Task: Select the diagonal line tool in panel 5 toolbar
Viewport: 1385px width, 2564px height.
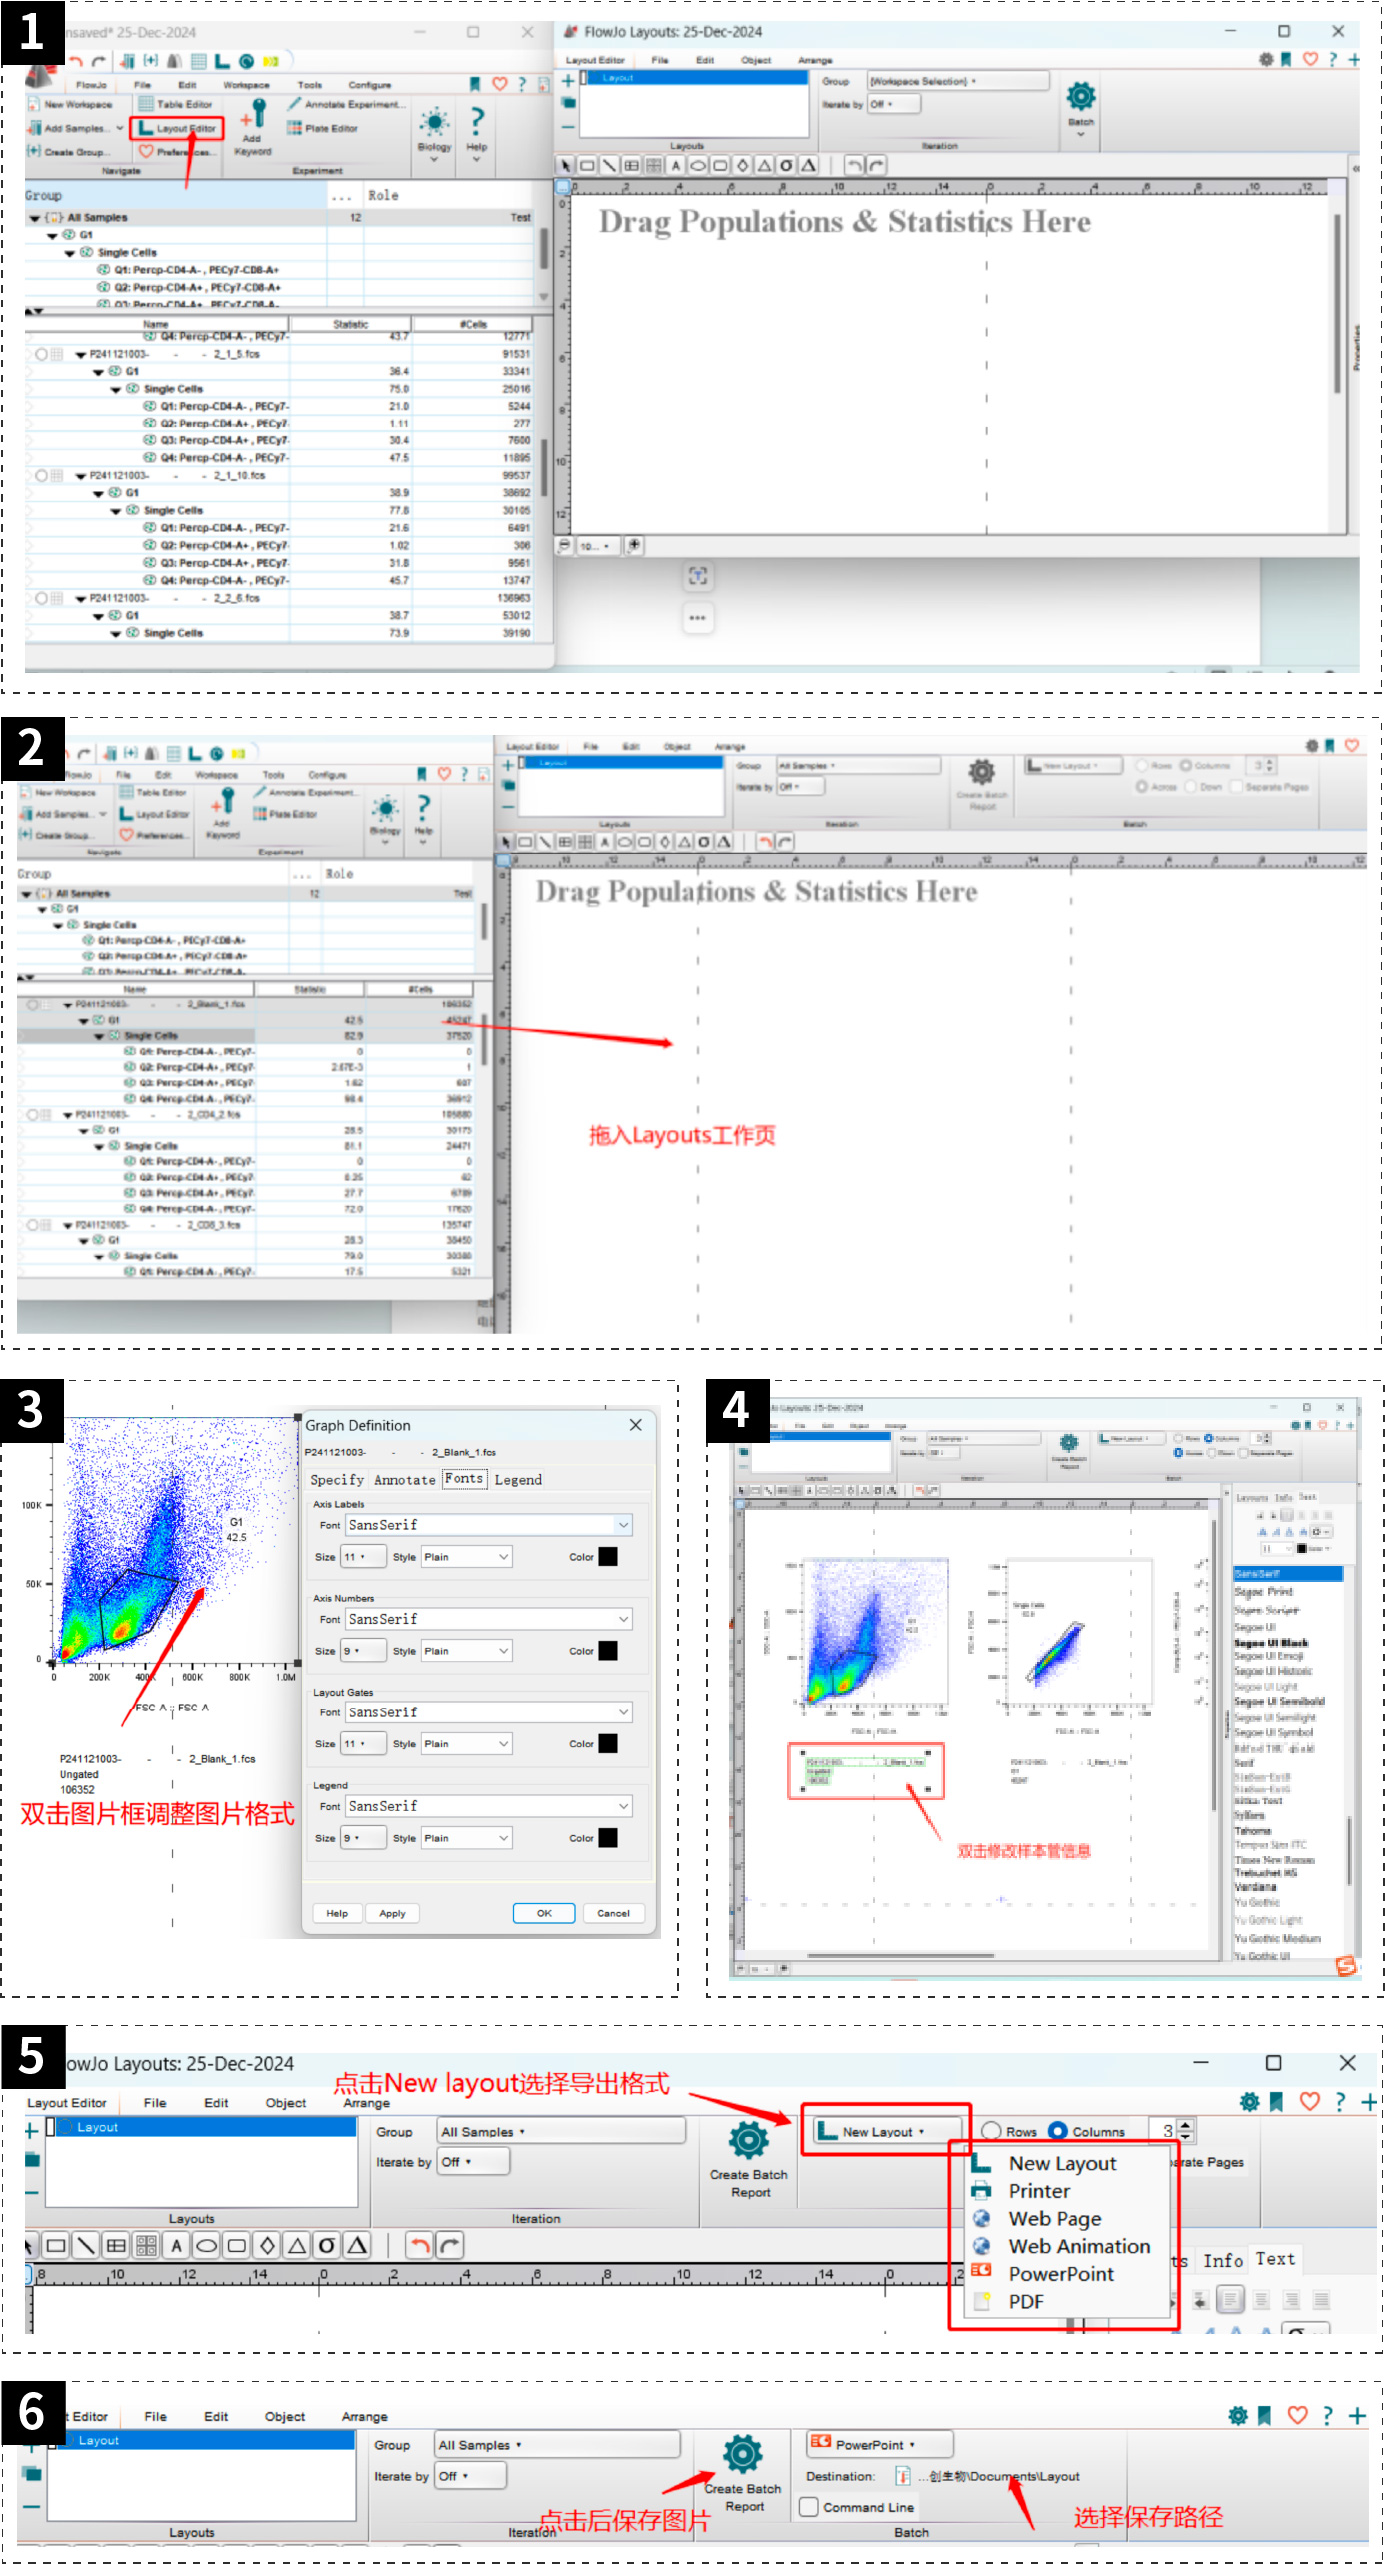Action: coord(86,2245)
